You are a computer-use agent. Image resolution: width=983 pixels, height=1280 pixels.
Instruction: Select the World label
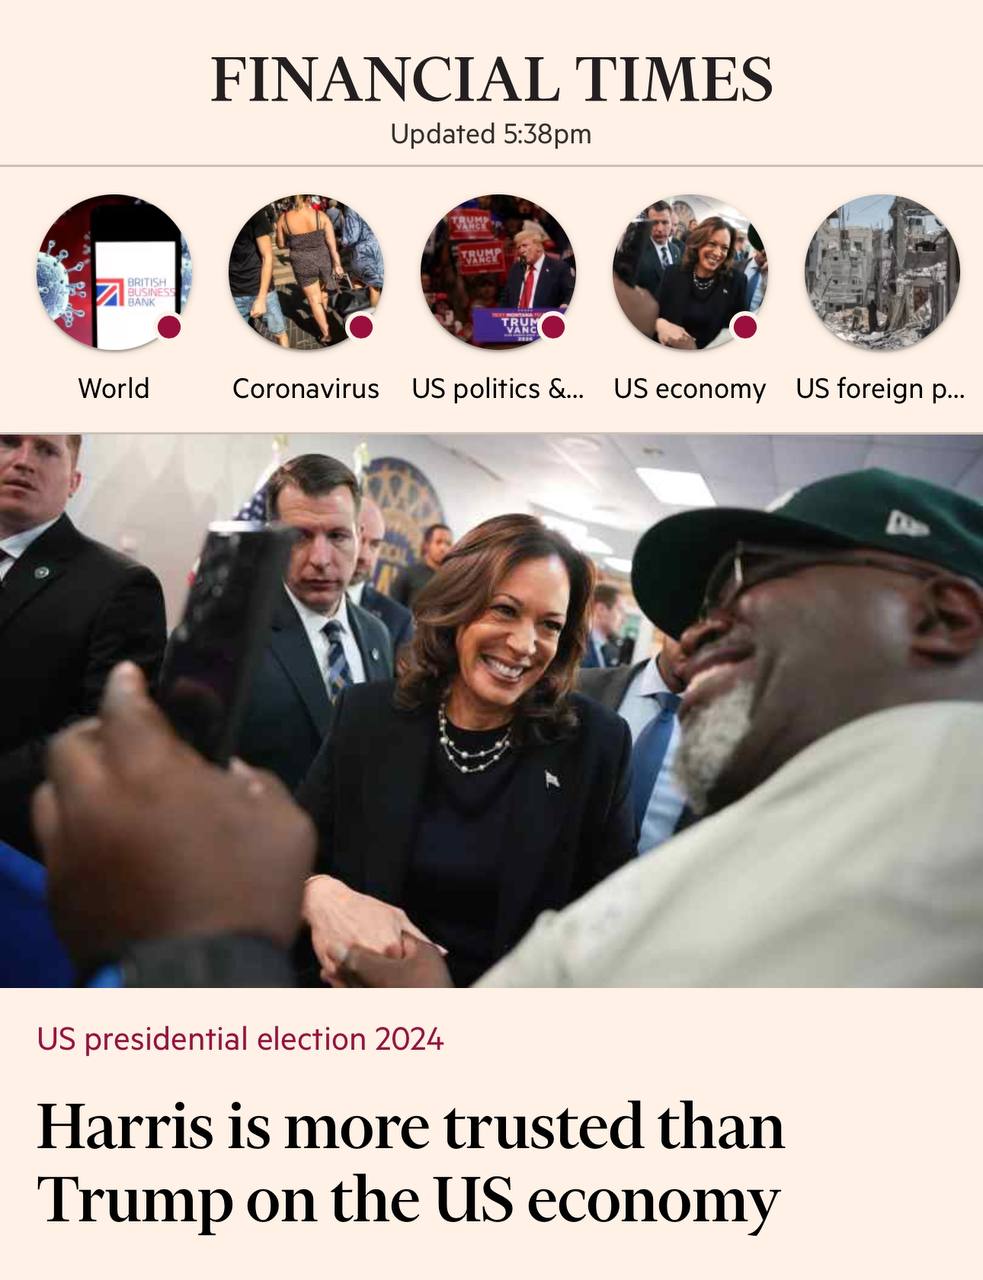114,388
